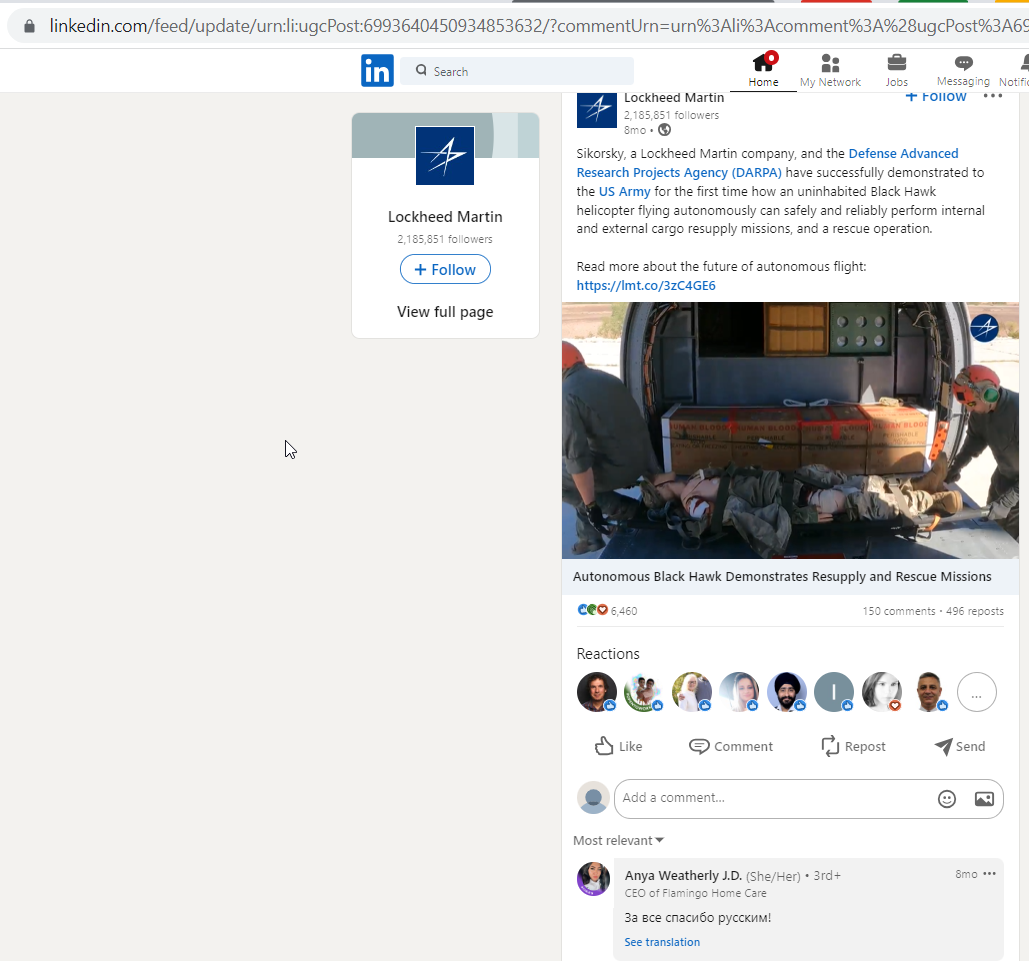Click reactor avatar wearing dark turban
Viewport: 1029px width, 961px height.
click(x=787, y=692)
